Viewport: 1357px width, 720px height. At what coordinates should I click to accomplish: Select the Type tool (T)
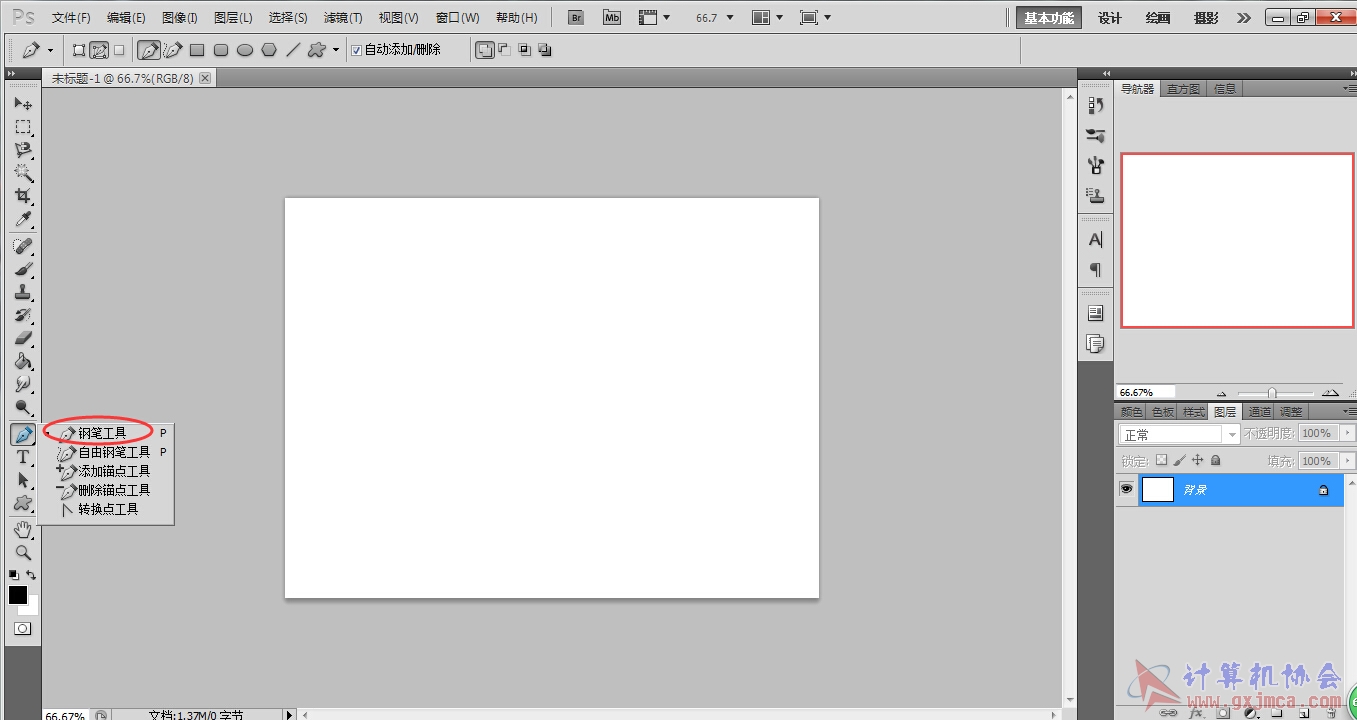tap(23, 457)
